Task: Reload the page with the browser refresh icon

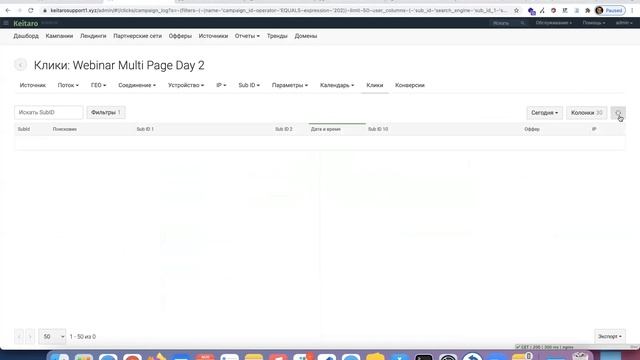Action: (31, 10)
